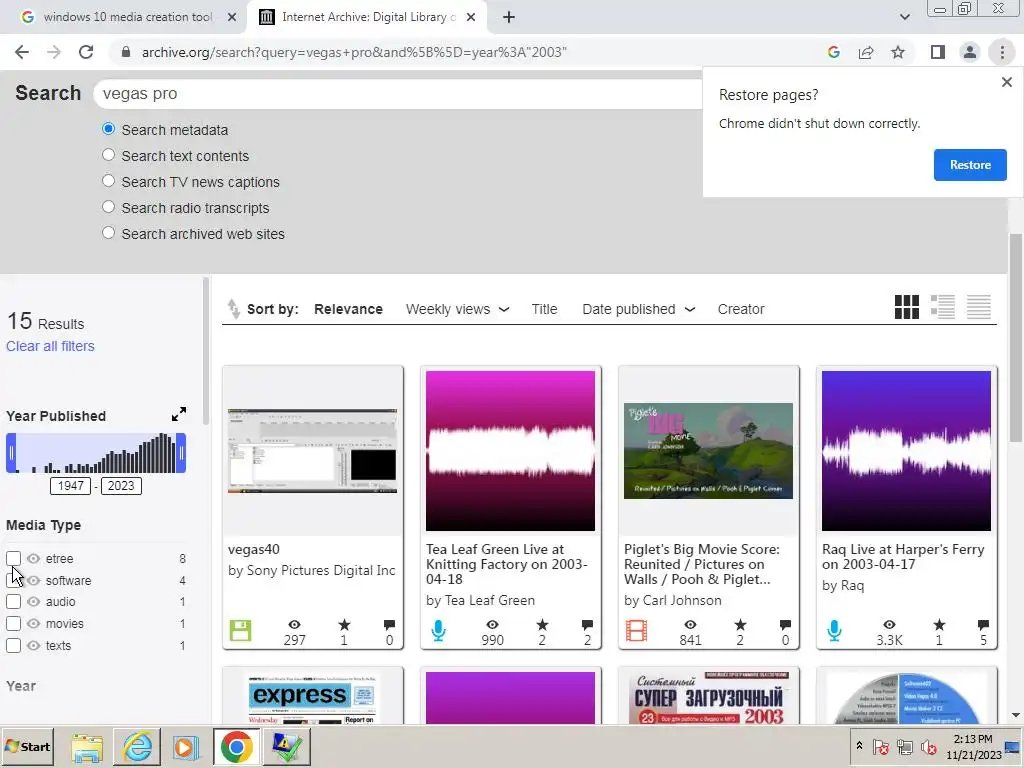The width and height of the screenshot is (1024, 768).
Task: Click the favorites star on Raq card
Action: pyautogui.click(x=938, y=625)
